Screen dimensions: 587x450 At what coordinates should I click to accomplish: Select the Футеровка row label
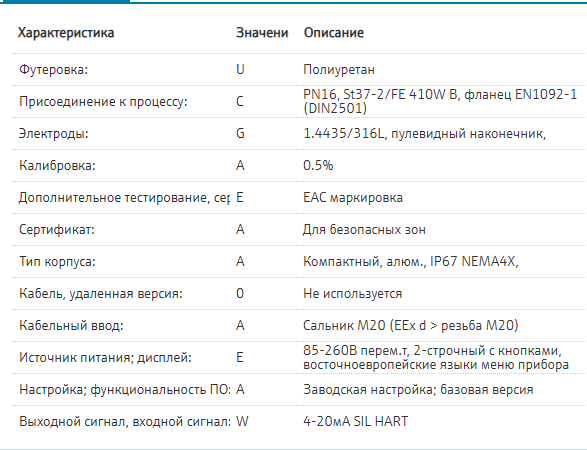coord(54,70)
